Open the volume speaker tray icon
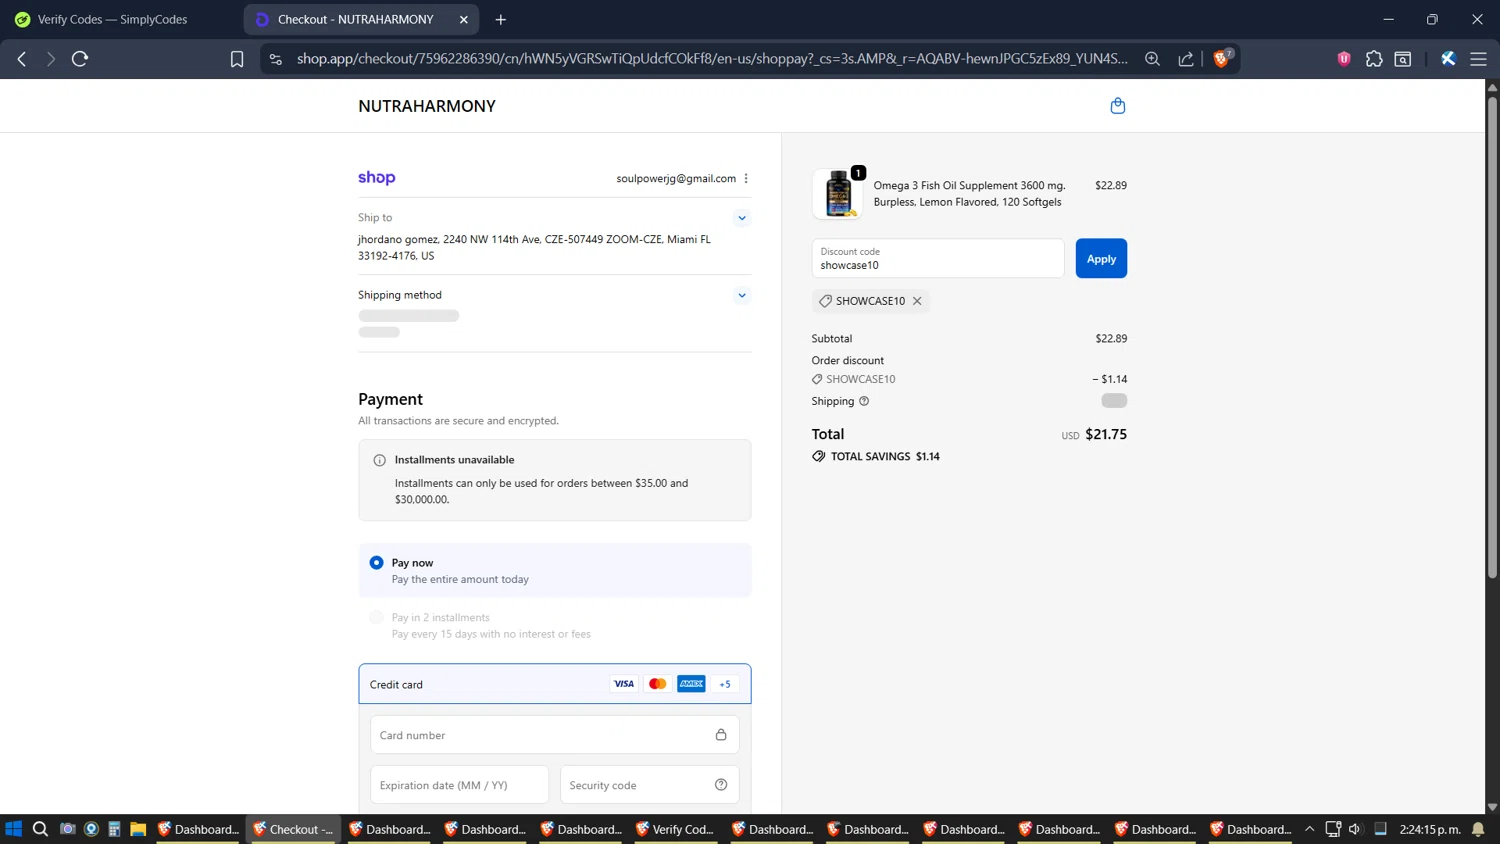 1355,829
